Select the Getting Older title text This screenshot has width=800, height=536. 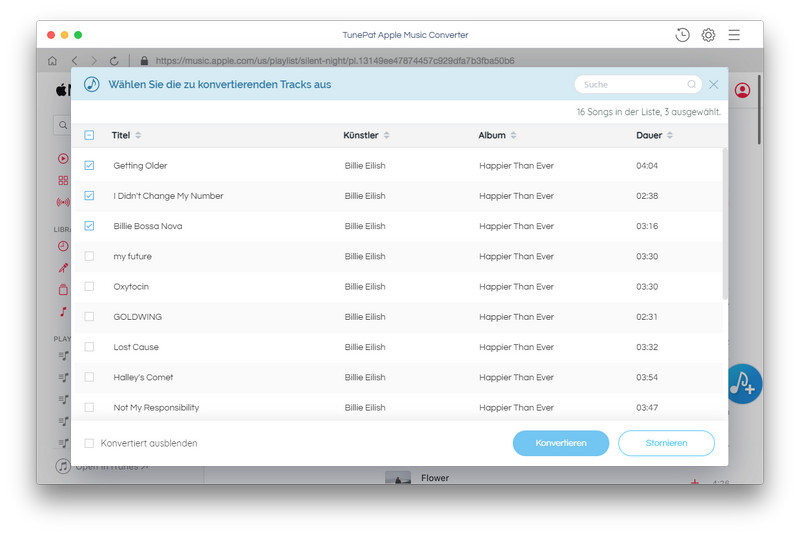point(140,166)
